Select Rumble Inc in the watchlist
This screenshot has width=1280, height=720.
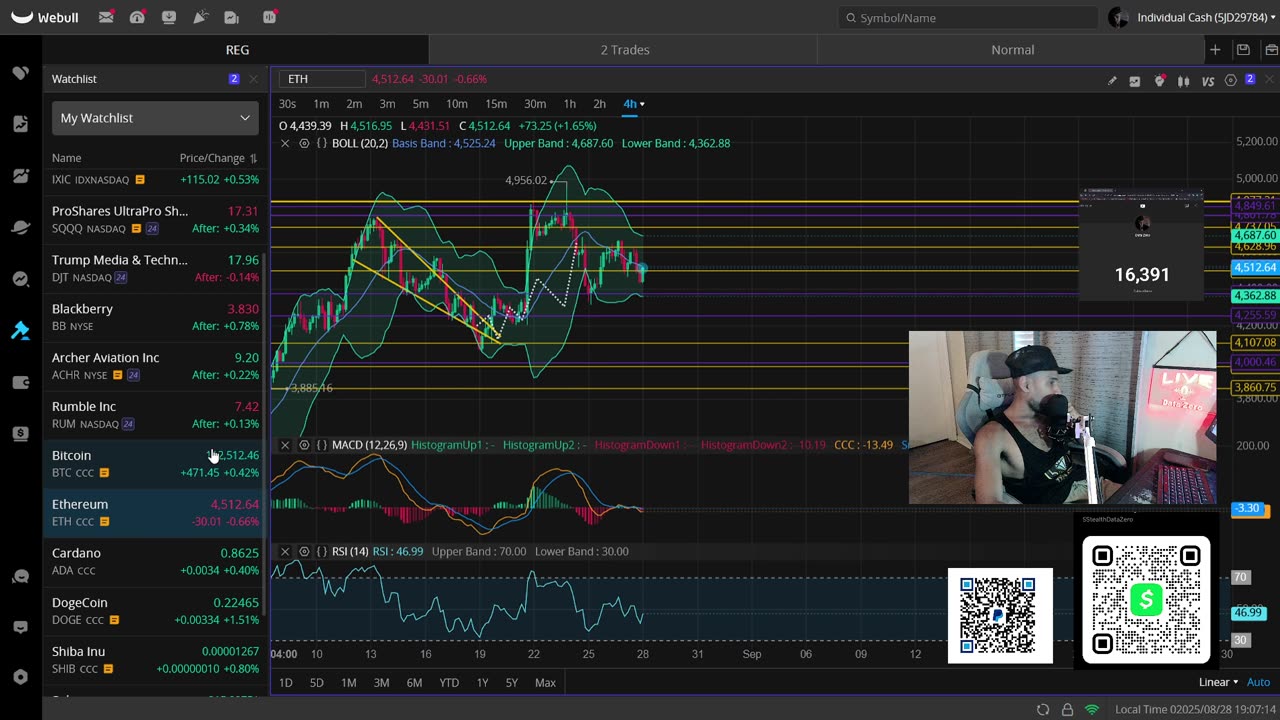155,415
